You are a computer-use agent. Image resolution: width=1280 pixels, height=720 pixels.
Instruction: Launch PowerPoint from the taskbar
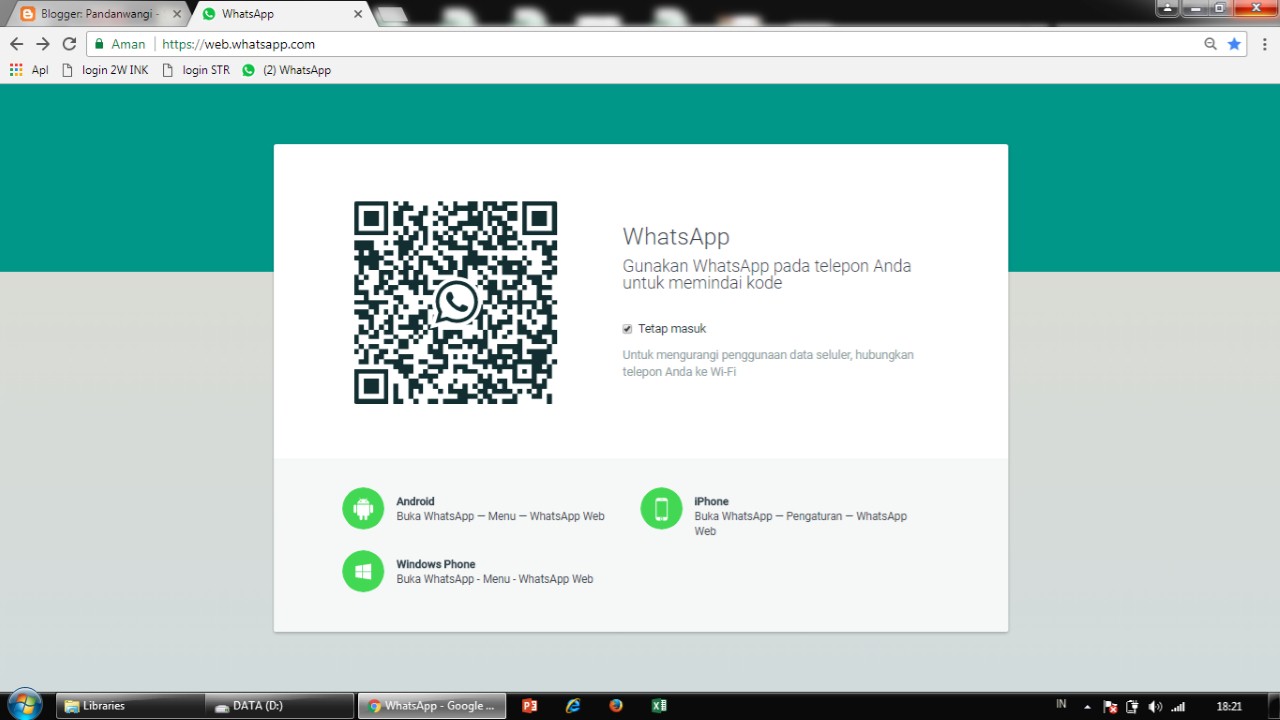coord(530,706)
